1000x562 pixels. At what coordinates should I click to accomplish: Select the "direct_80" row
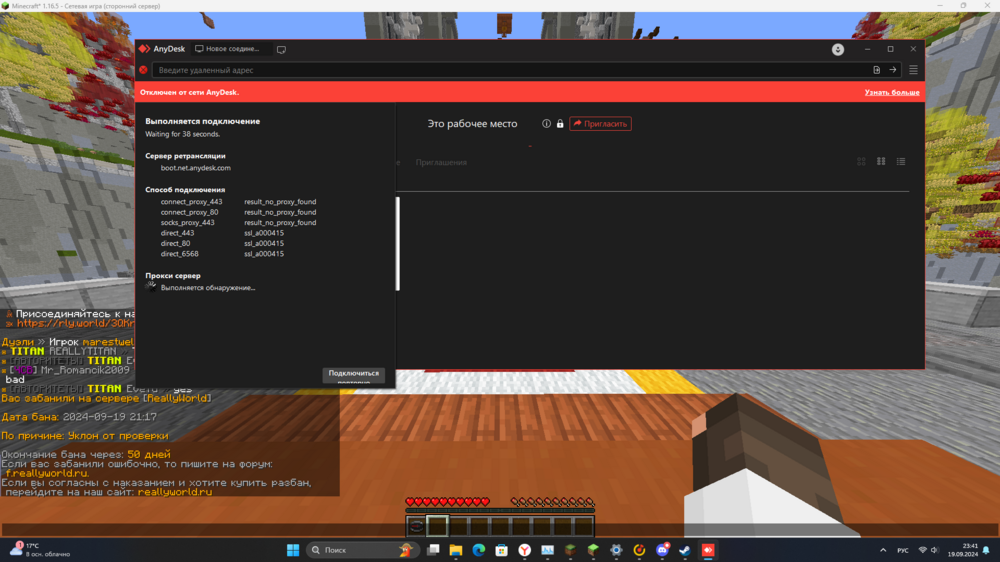click(x=222, y=243)
